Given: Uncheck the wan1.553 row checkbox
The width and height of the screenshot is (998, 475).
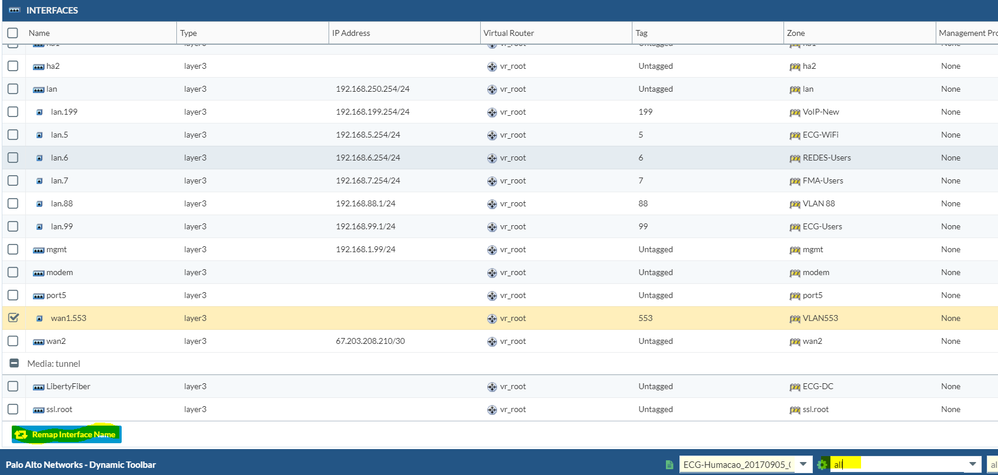Looking at the screenshot, I should point(13,318).
